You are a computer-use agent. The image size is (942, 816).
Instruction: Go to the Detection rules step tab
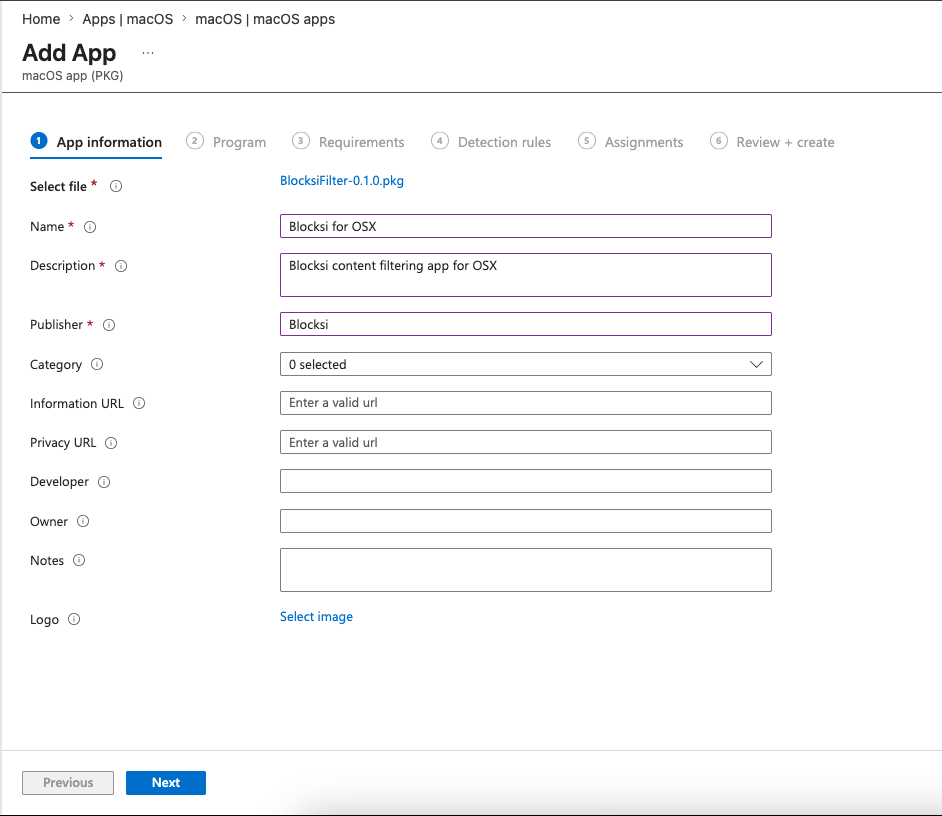(491, 142)
